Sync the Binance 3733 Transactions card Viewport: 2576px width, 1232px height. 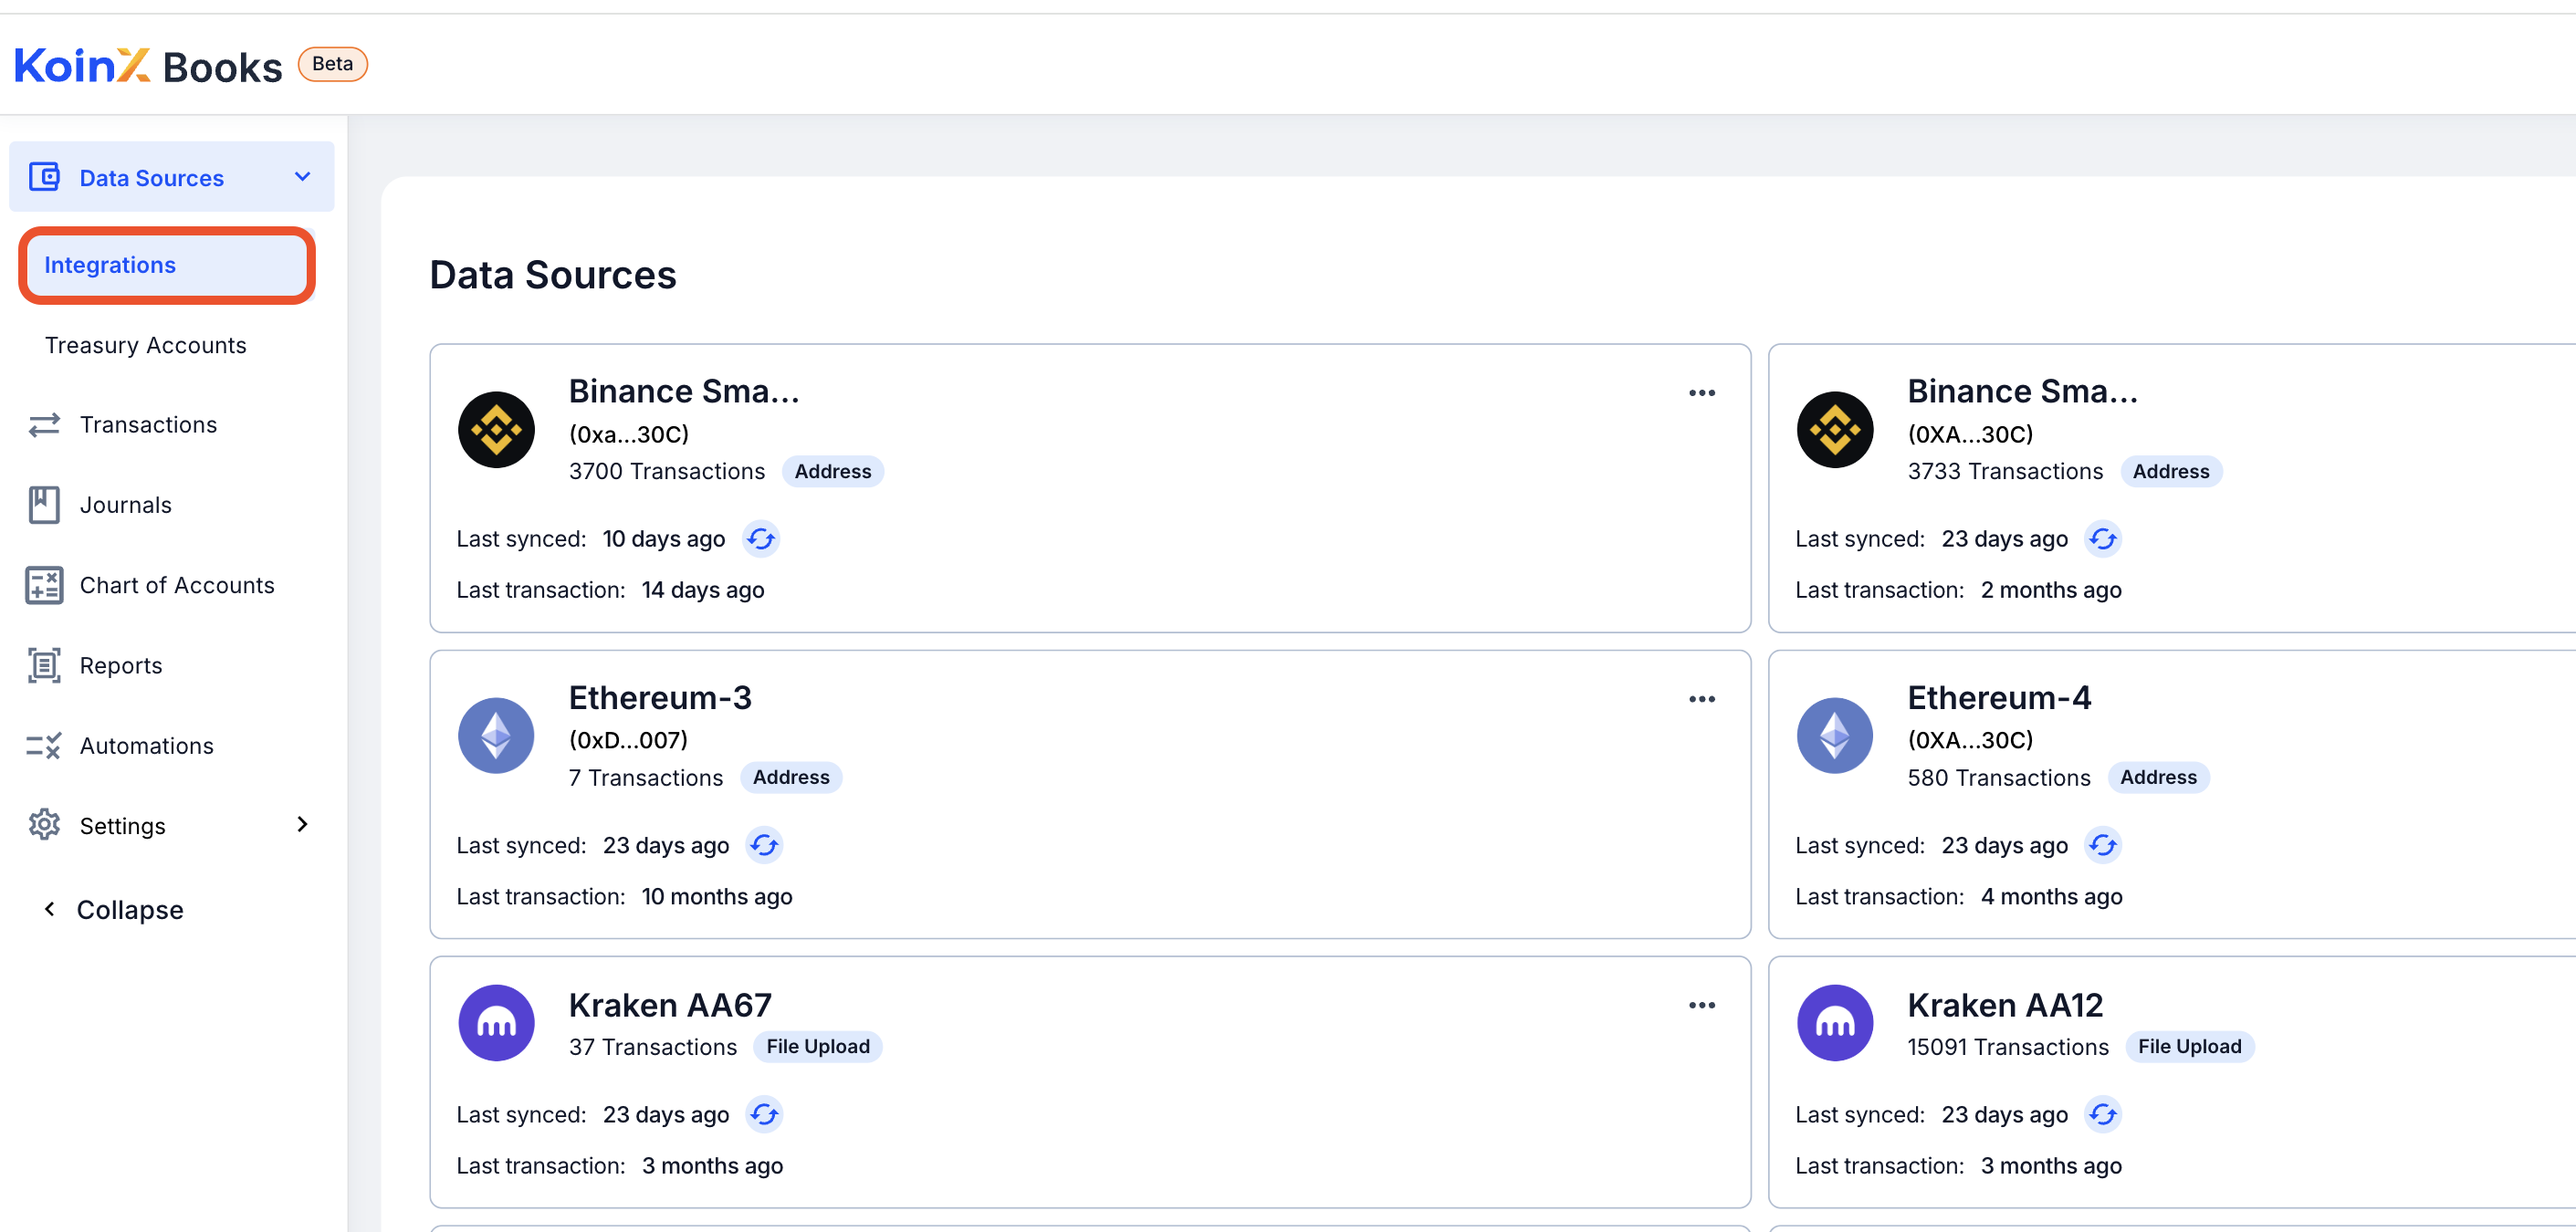(x=2102, y=539)
